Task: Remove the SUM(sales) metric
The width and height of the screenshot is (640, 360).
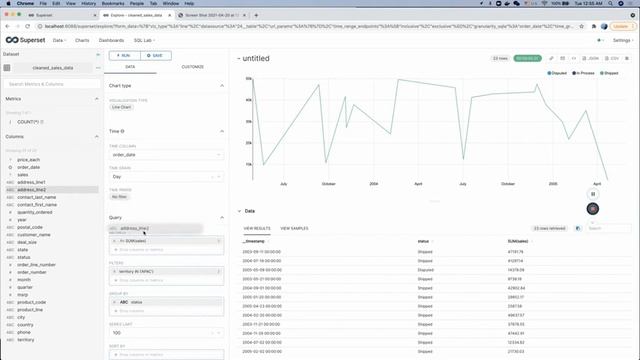Action: (114, 241)
